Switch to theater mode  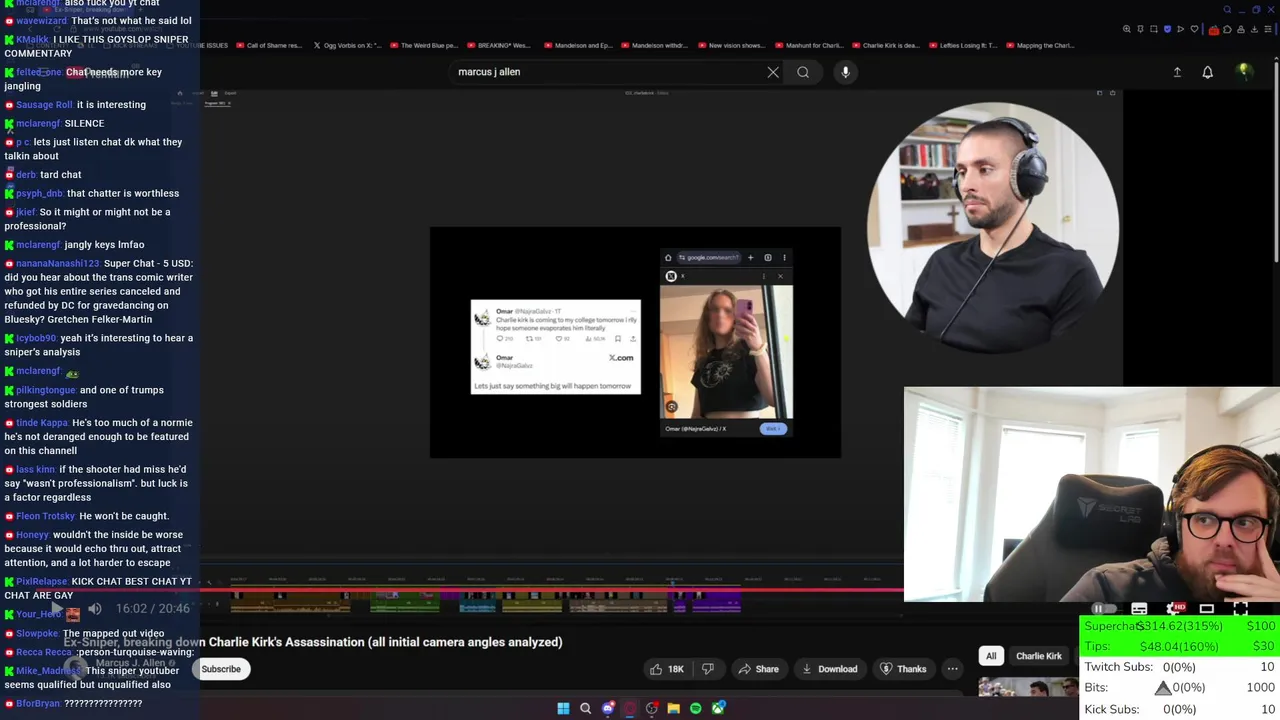1207,608
